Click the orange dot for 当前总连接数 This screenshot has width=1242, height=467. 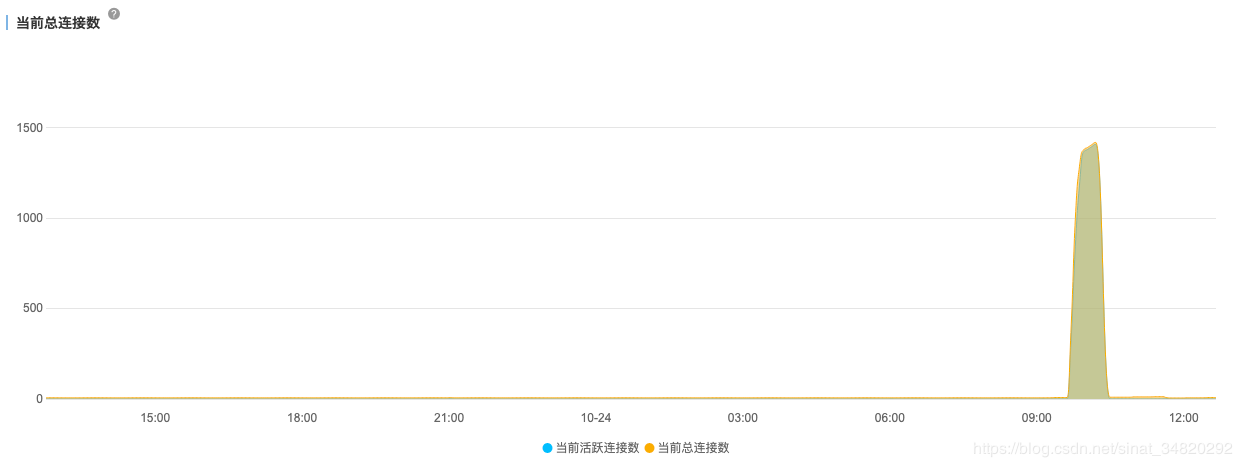(x=649, y=448)
